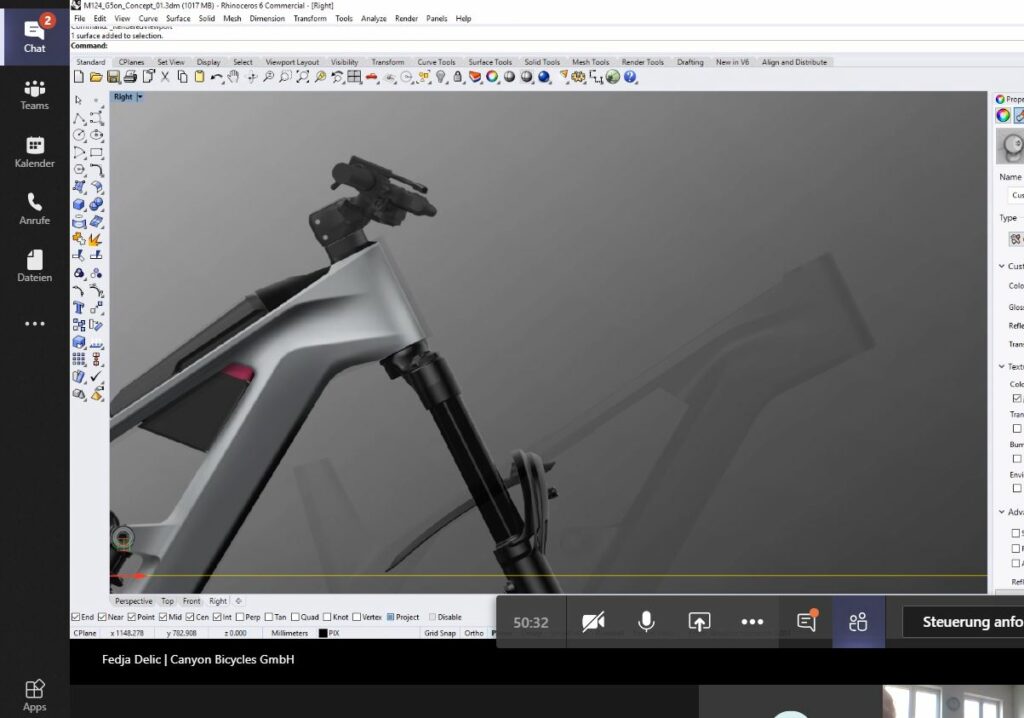Select the Text tool in left toolbar
Screen dimensions: 1024x718
coord(79,308)
